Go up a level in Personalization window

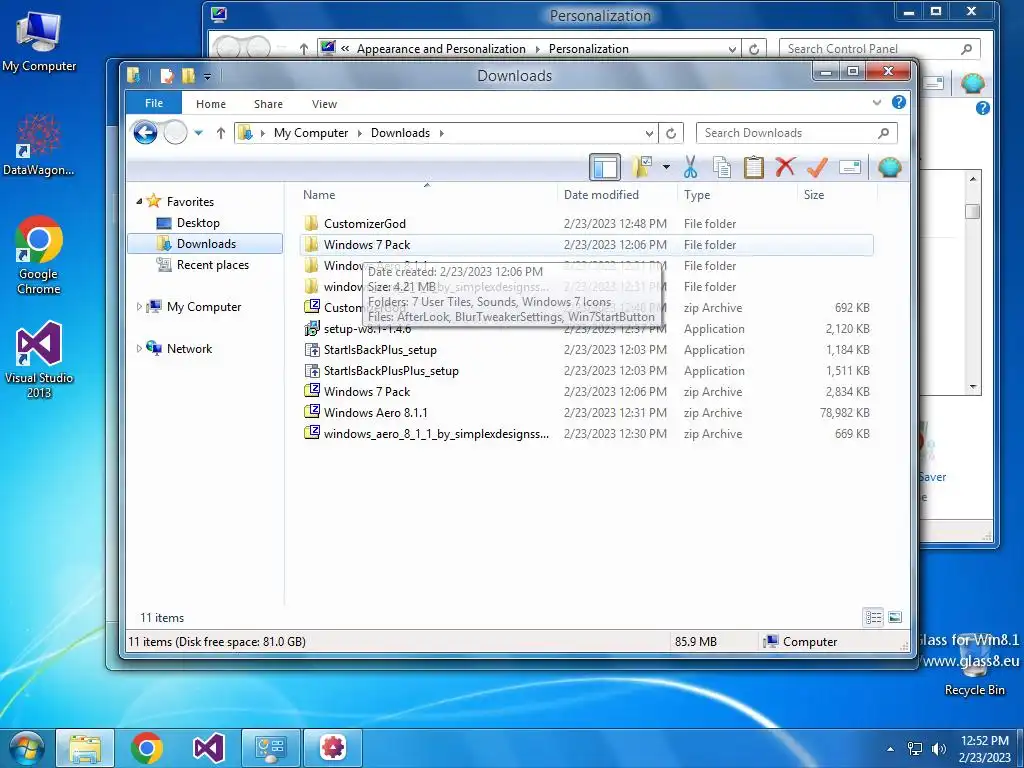(x=304, y=49)
